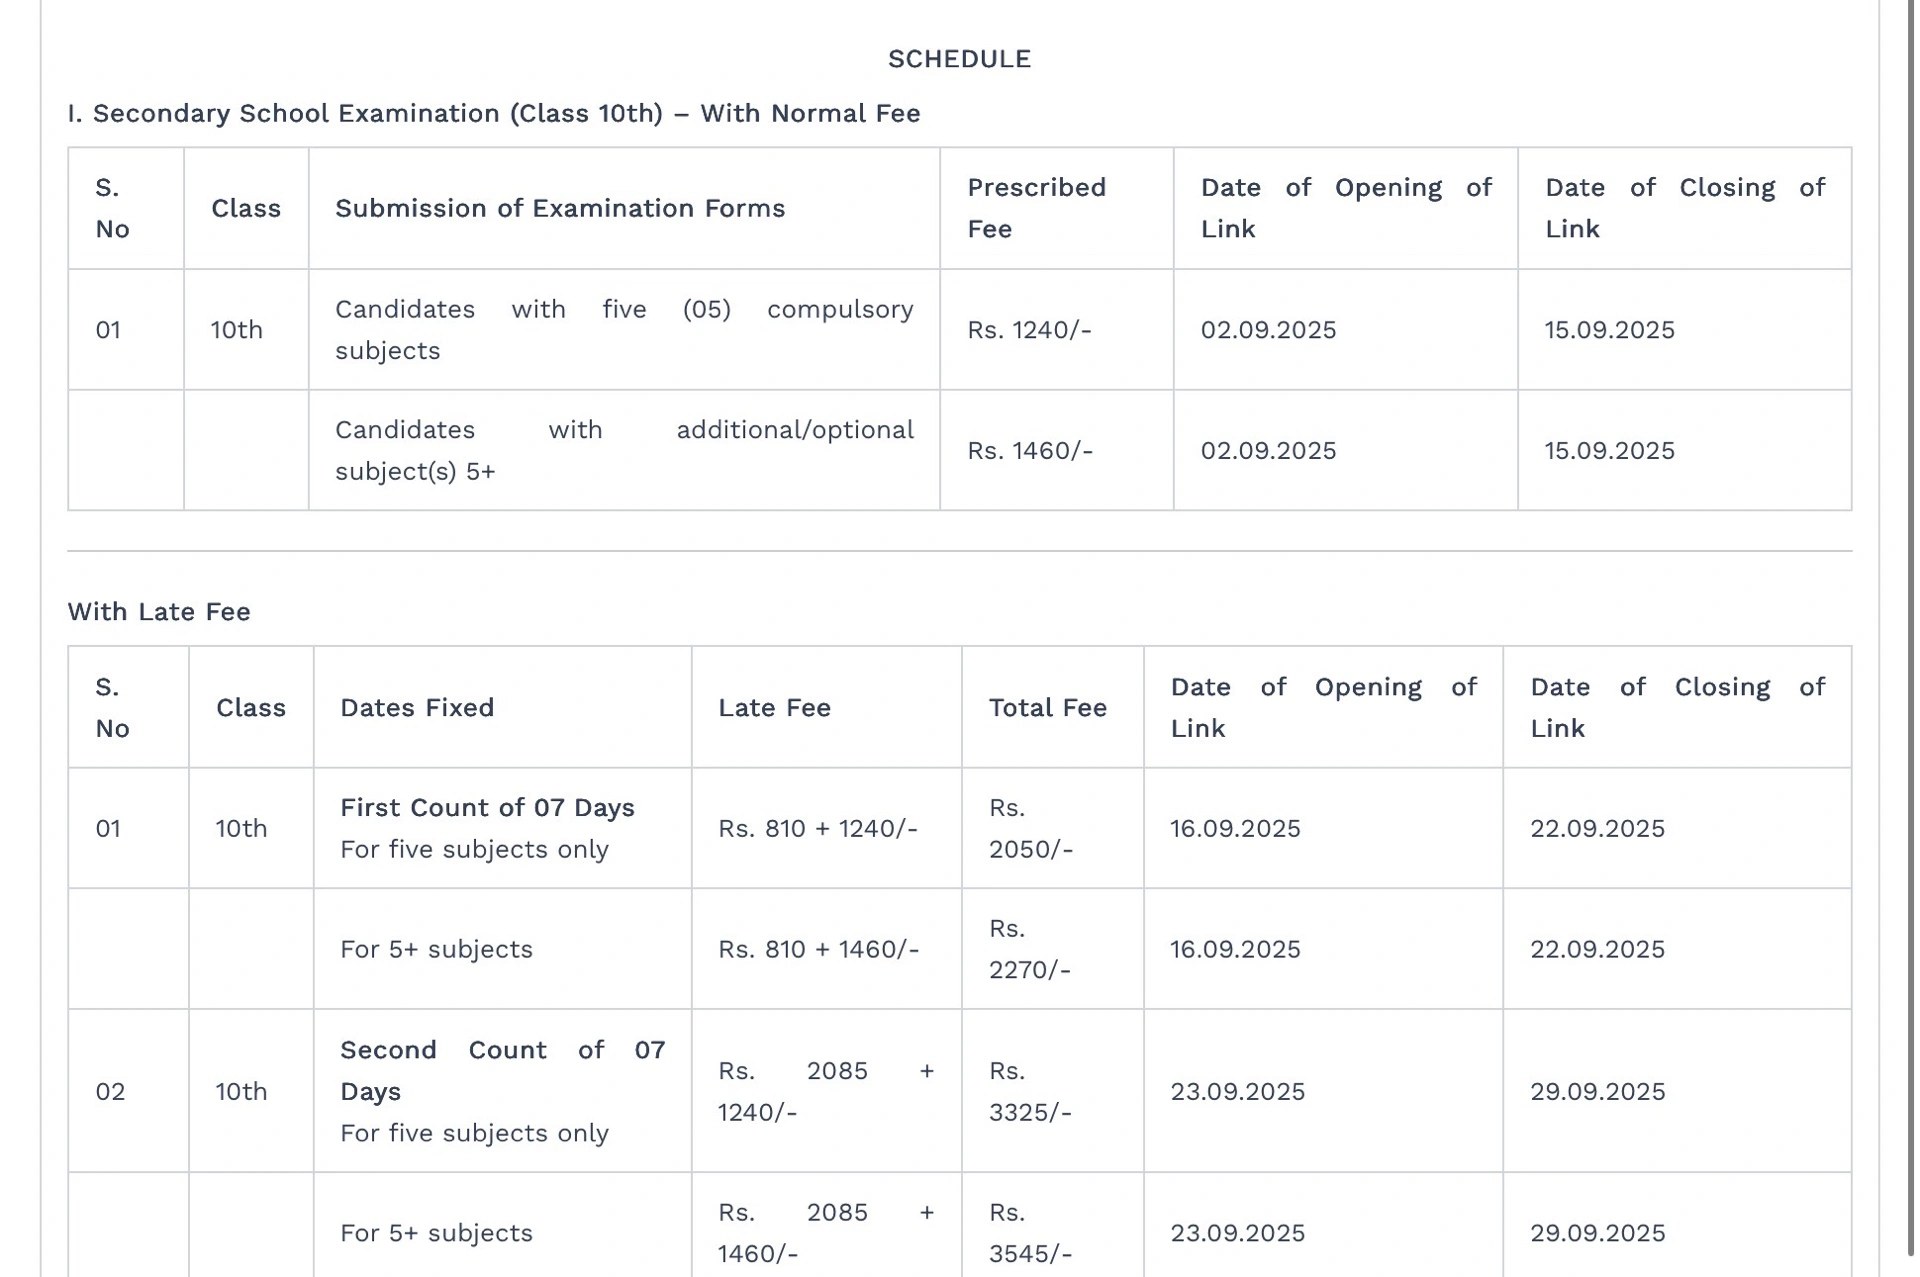Click the Secondary School Examination section title
This screenshot has height=1277, width=1920.
click(x=493, y=113)
